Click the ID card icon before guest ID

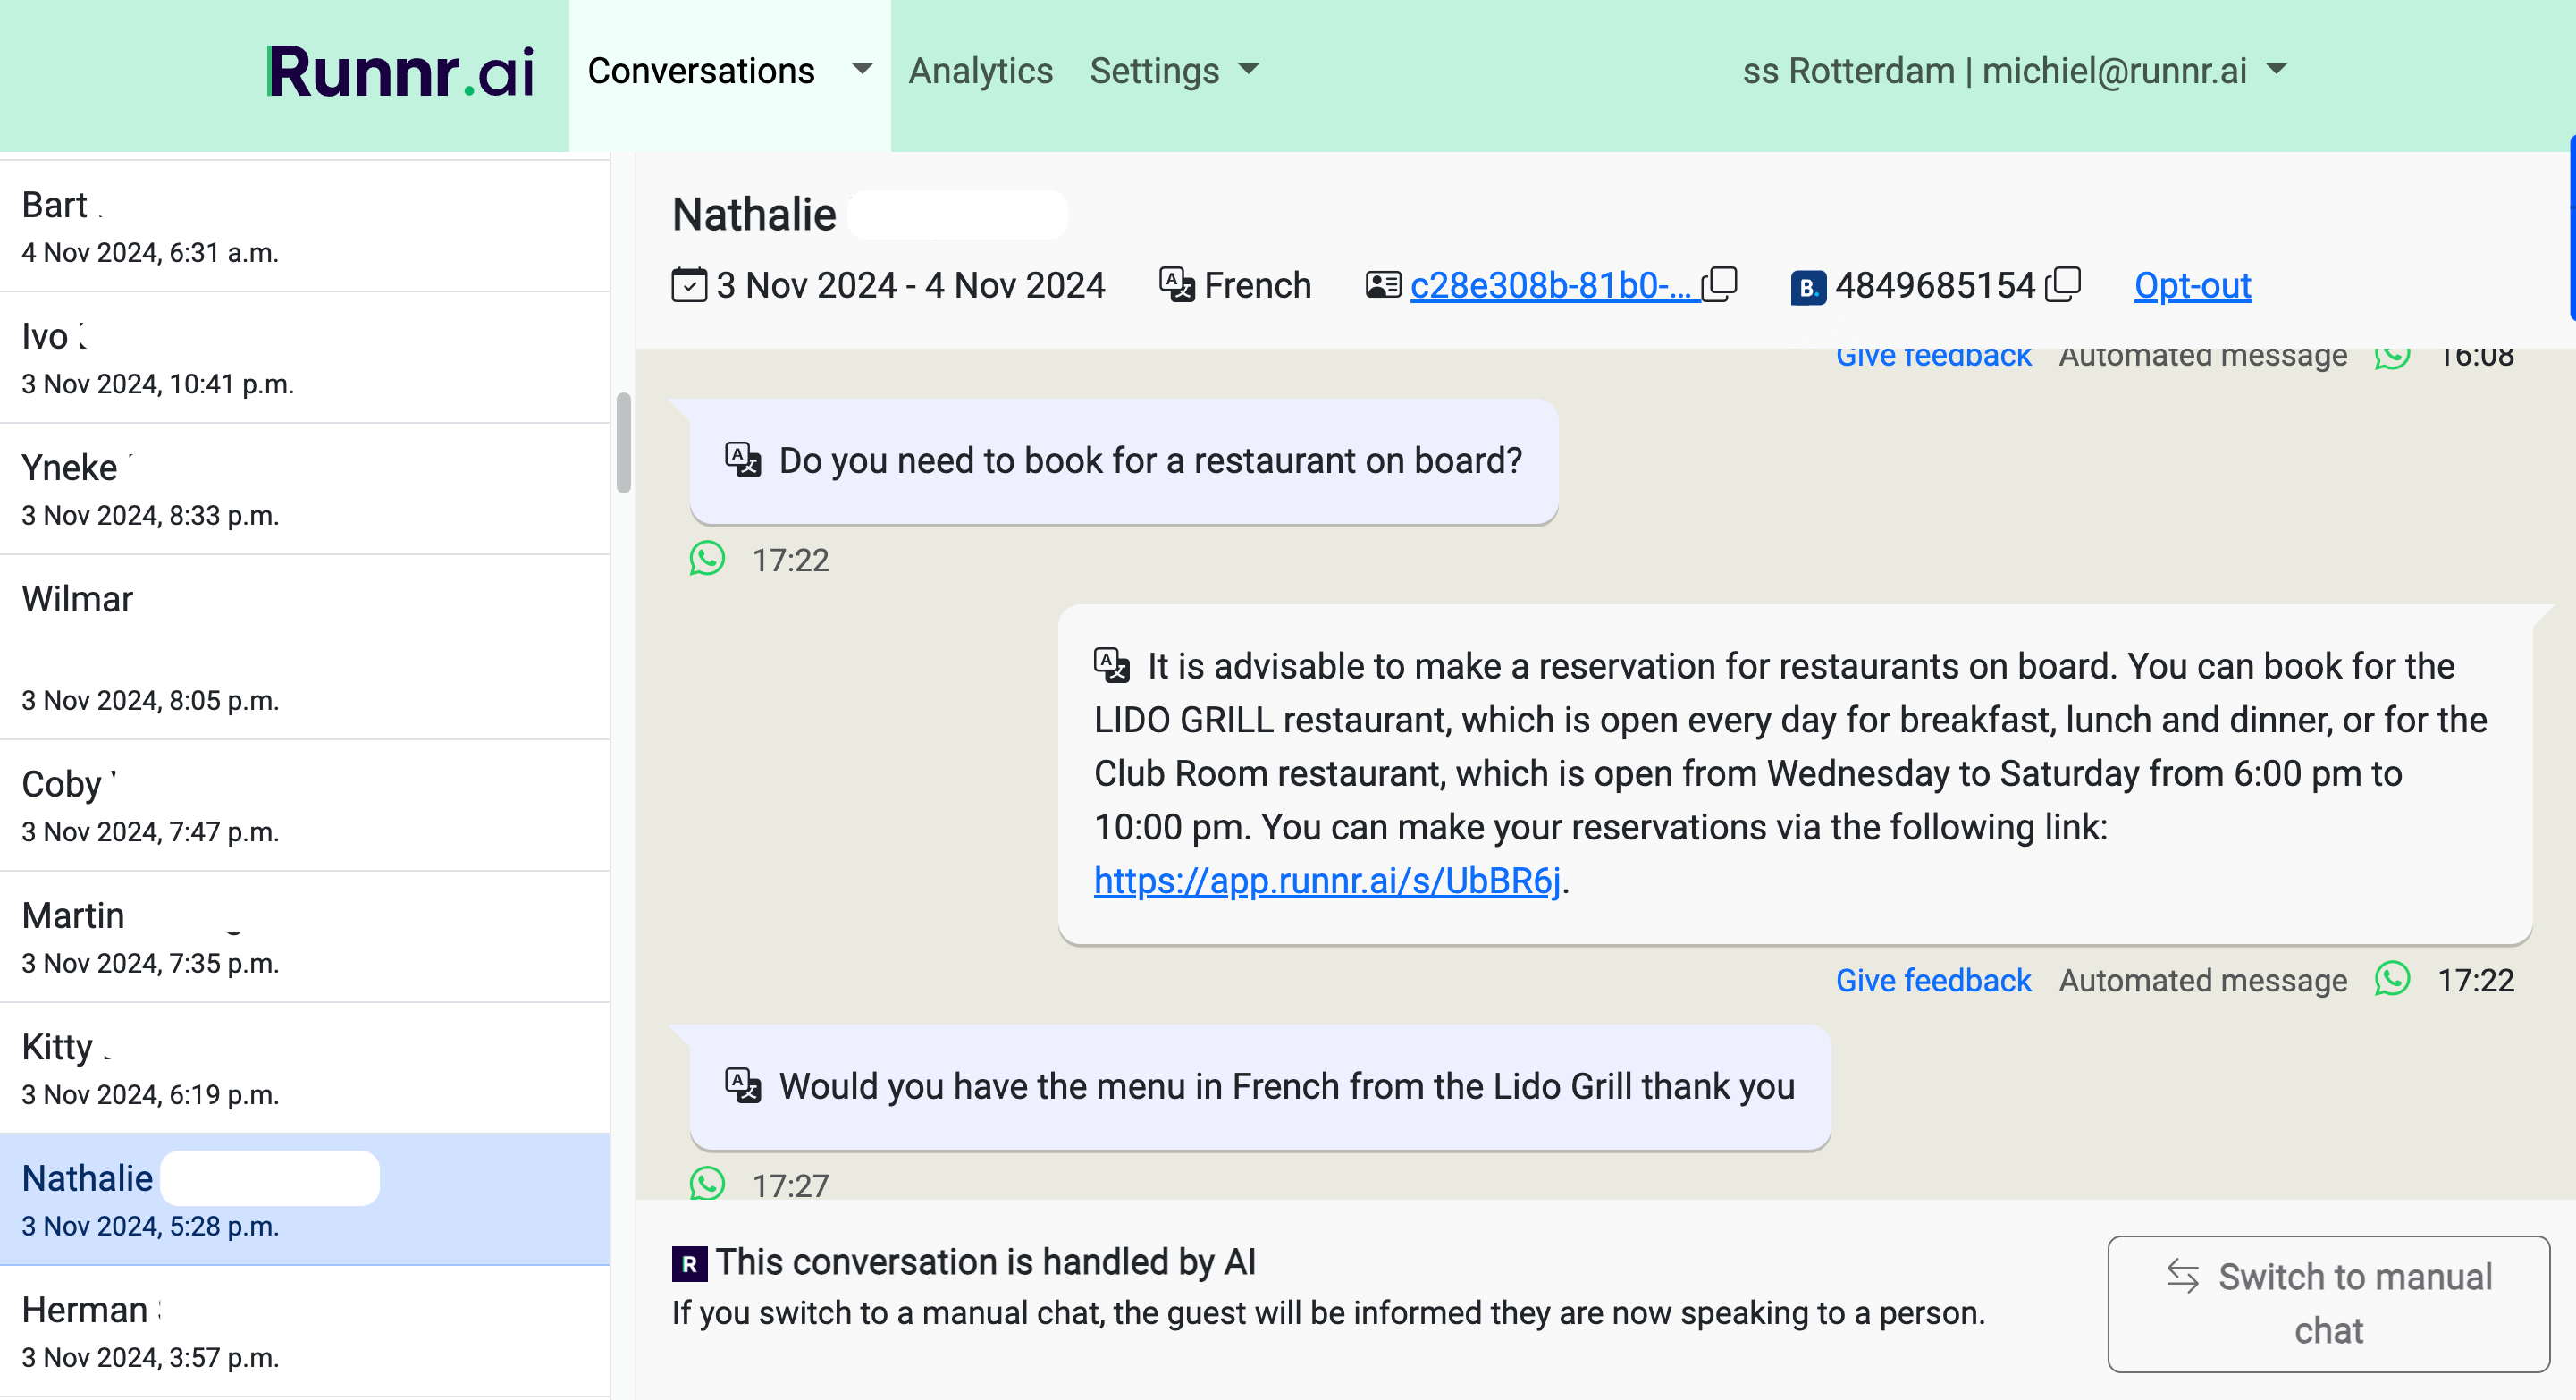[x=1383, y=285]
